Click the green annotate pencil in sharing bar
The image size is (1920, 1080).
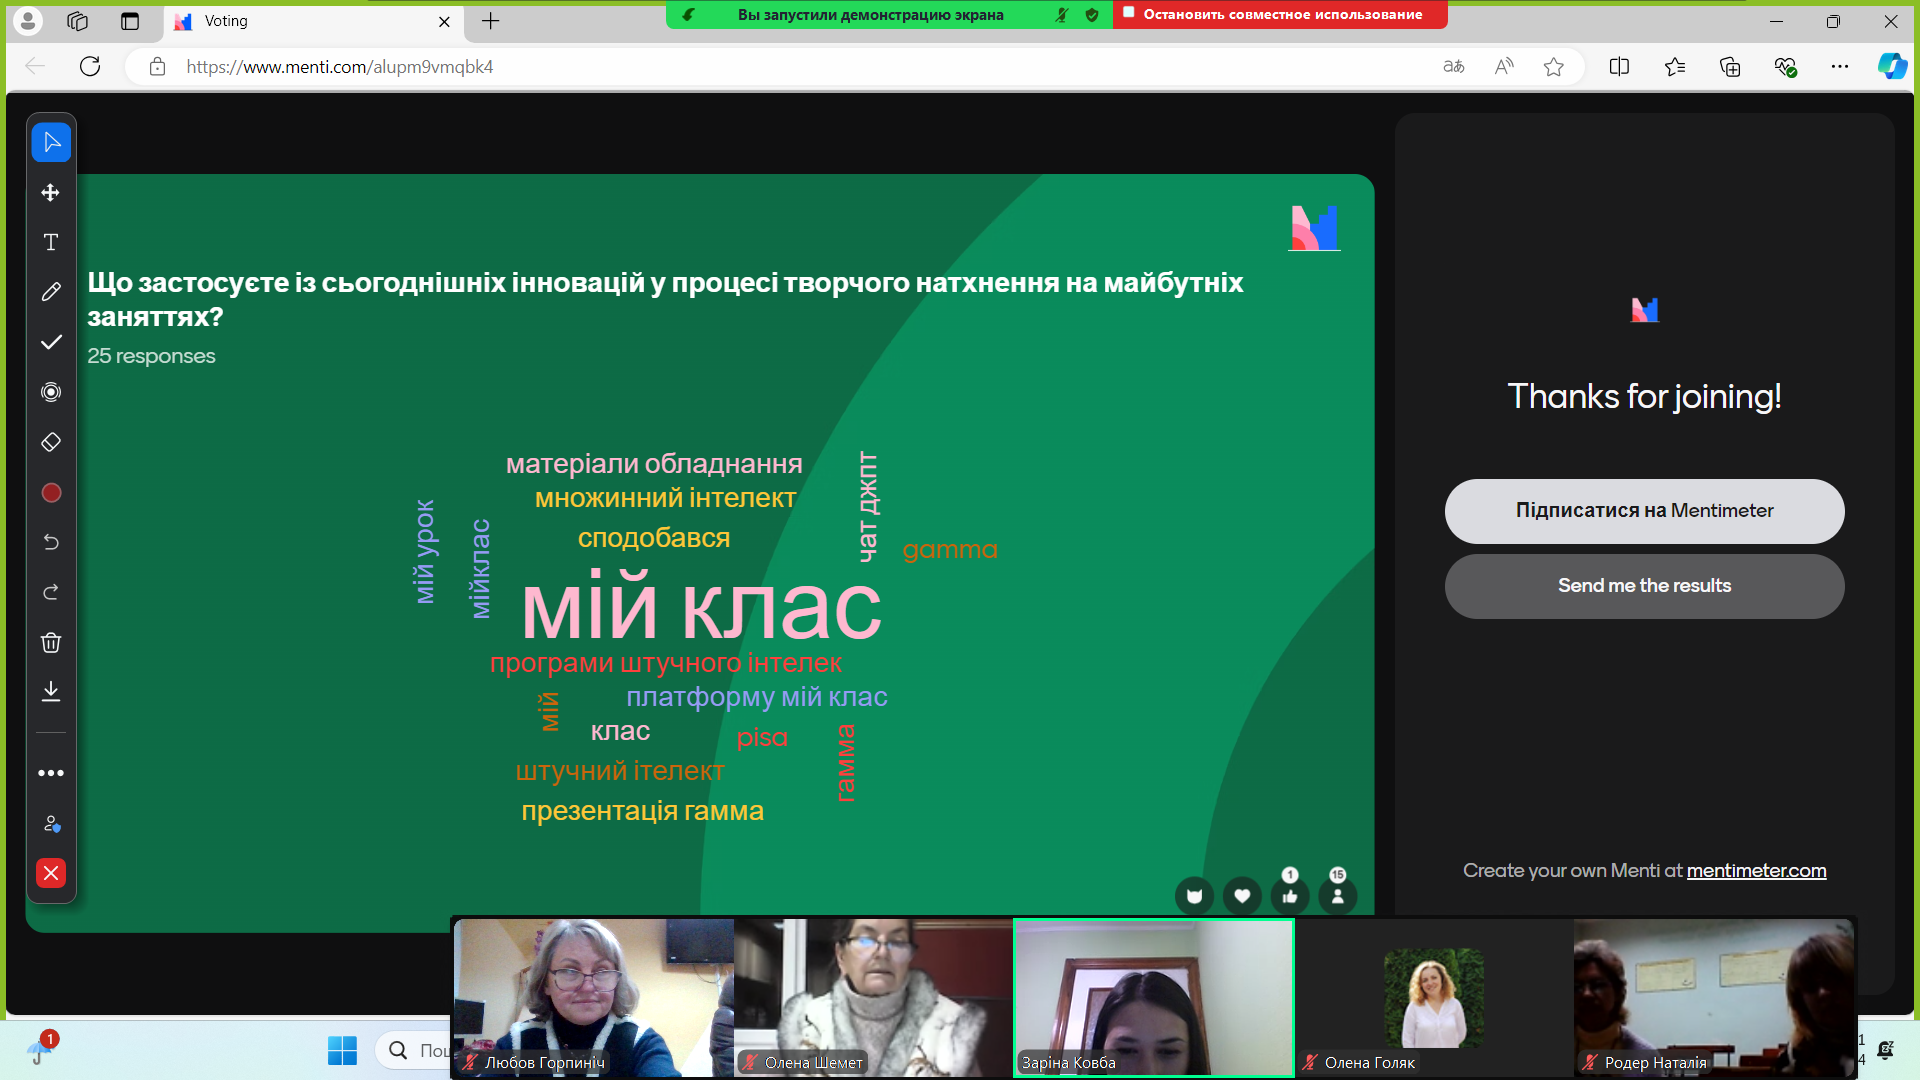(x=688, y=15)
